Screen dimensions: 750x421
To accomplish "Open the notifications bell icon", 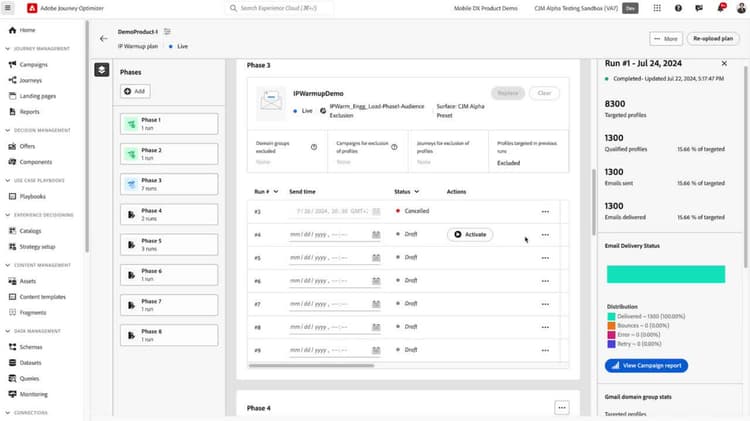I will (x=720, y=8).
